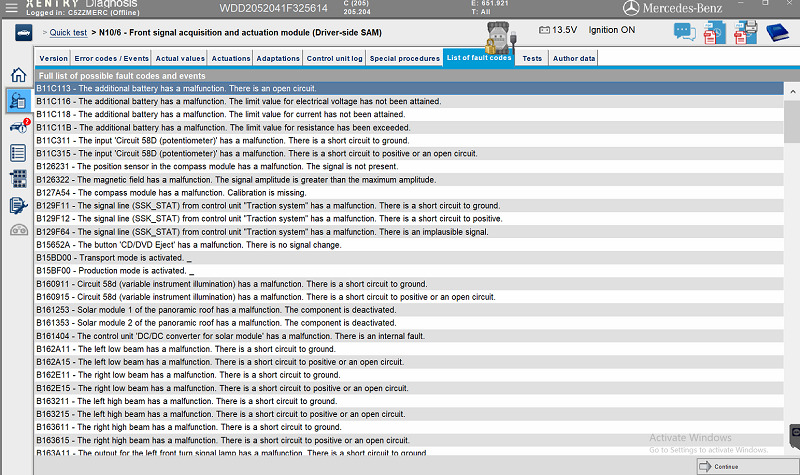
Task: Click the PDF print icon
Action: tap(745, 33)
